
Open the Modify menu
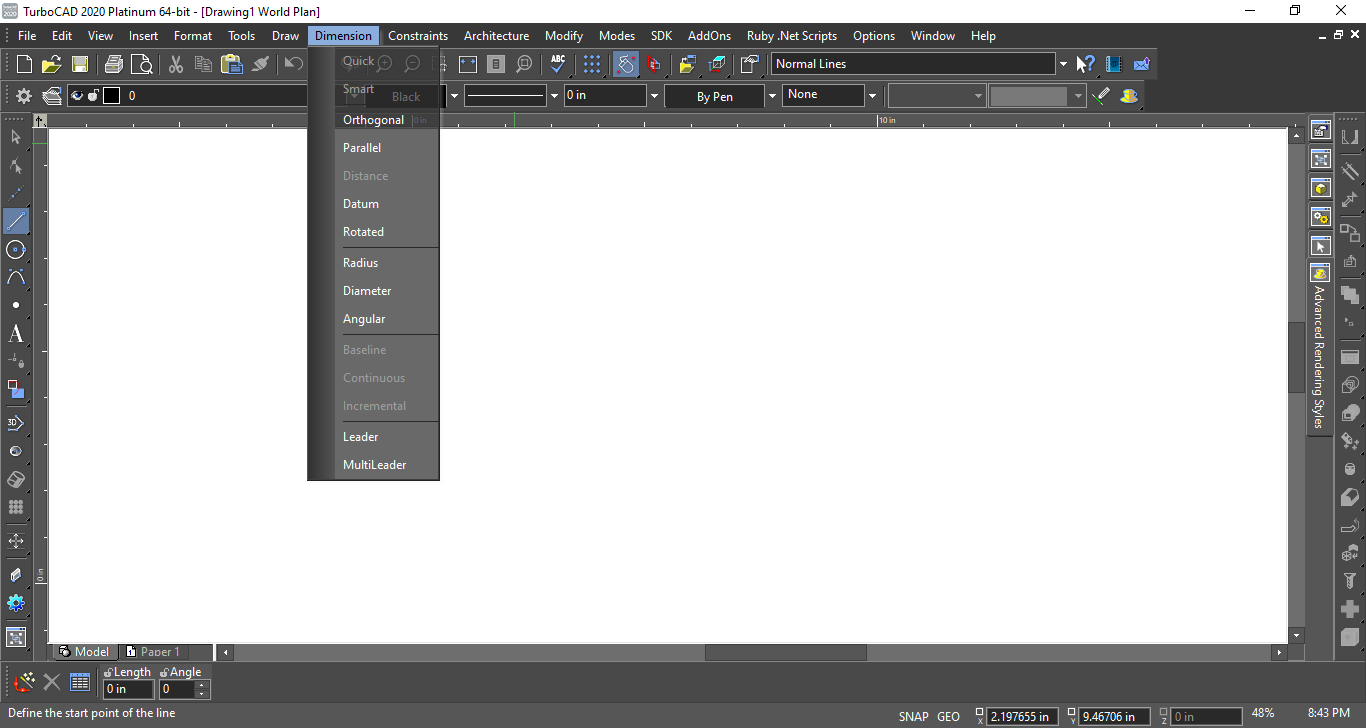(x=564, y=36)
